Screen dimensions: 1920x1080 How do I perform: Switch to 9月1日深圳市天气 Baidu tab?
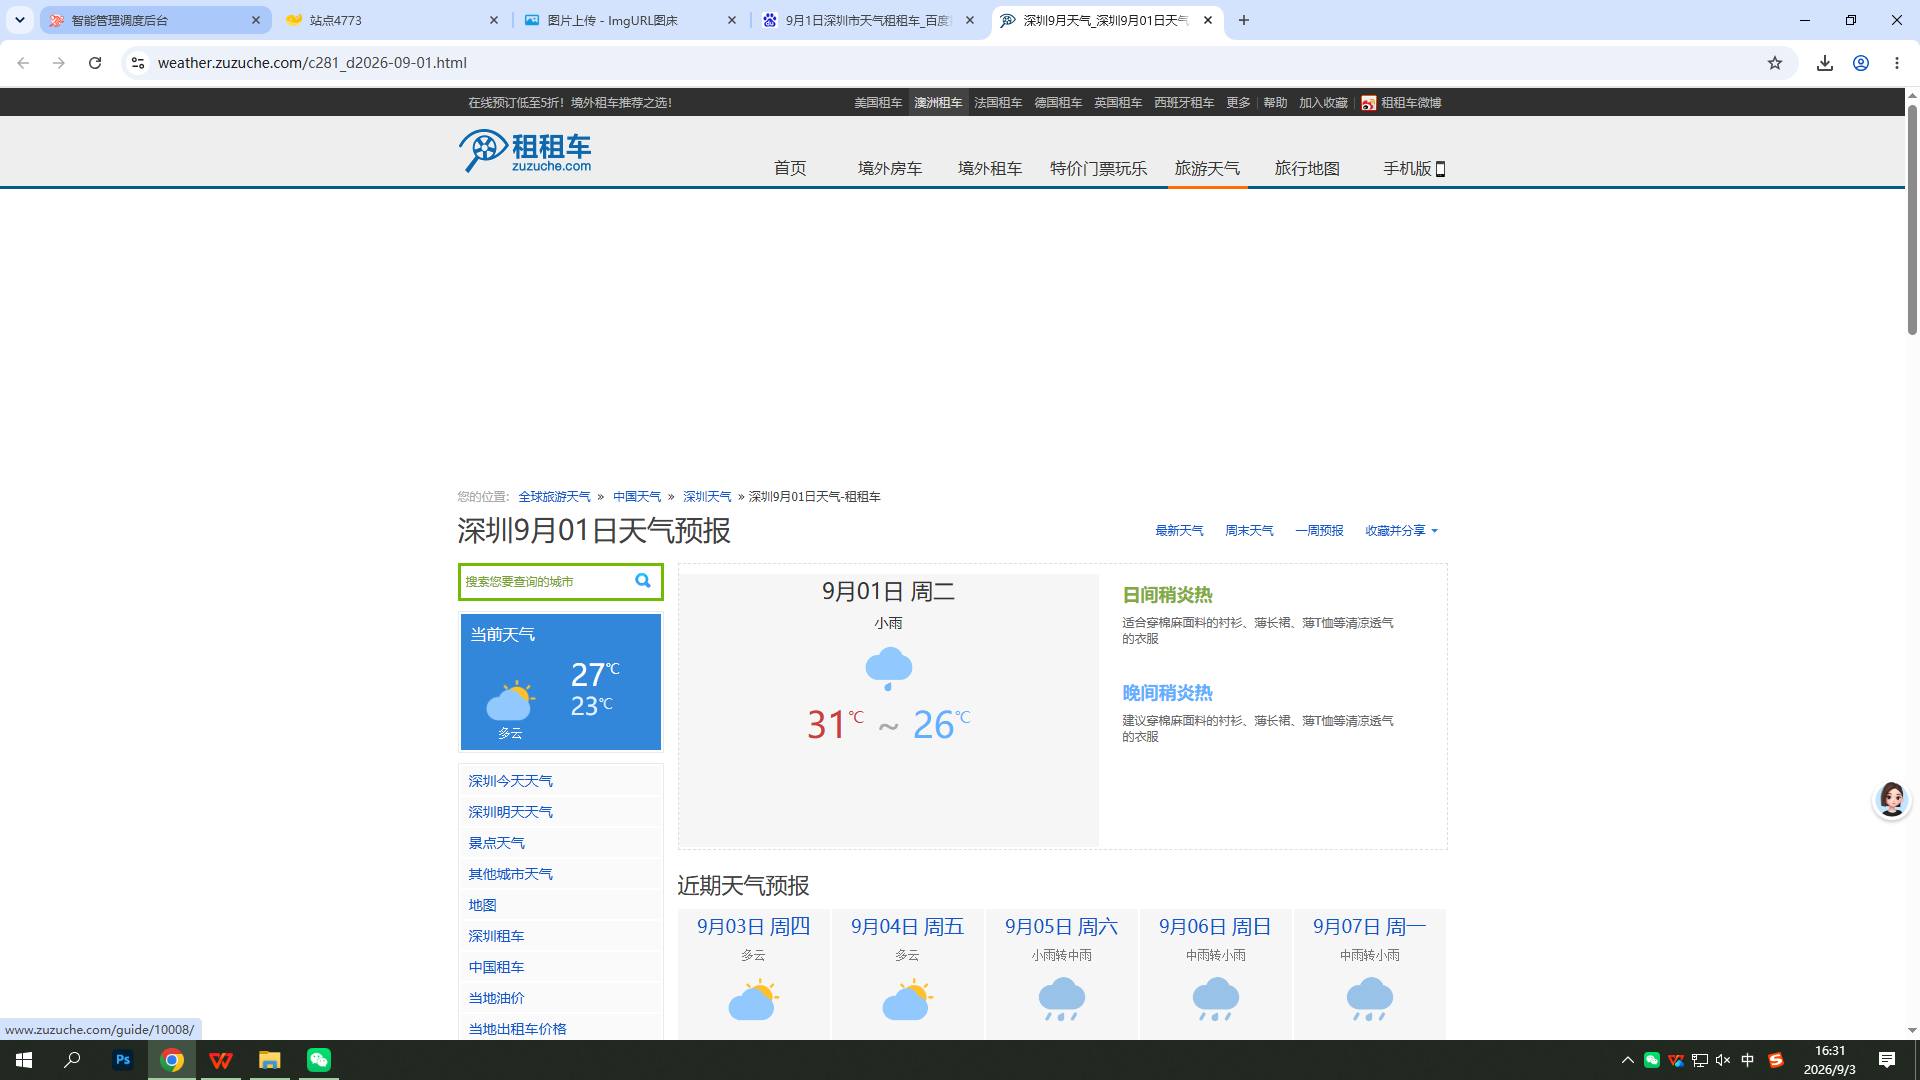(869, 20)
